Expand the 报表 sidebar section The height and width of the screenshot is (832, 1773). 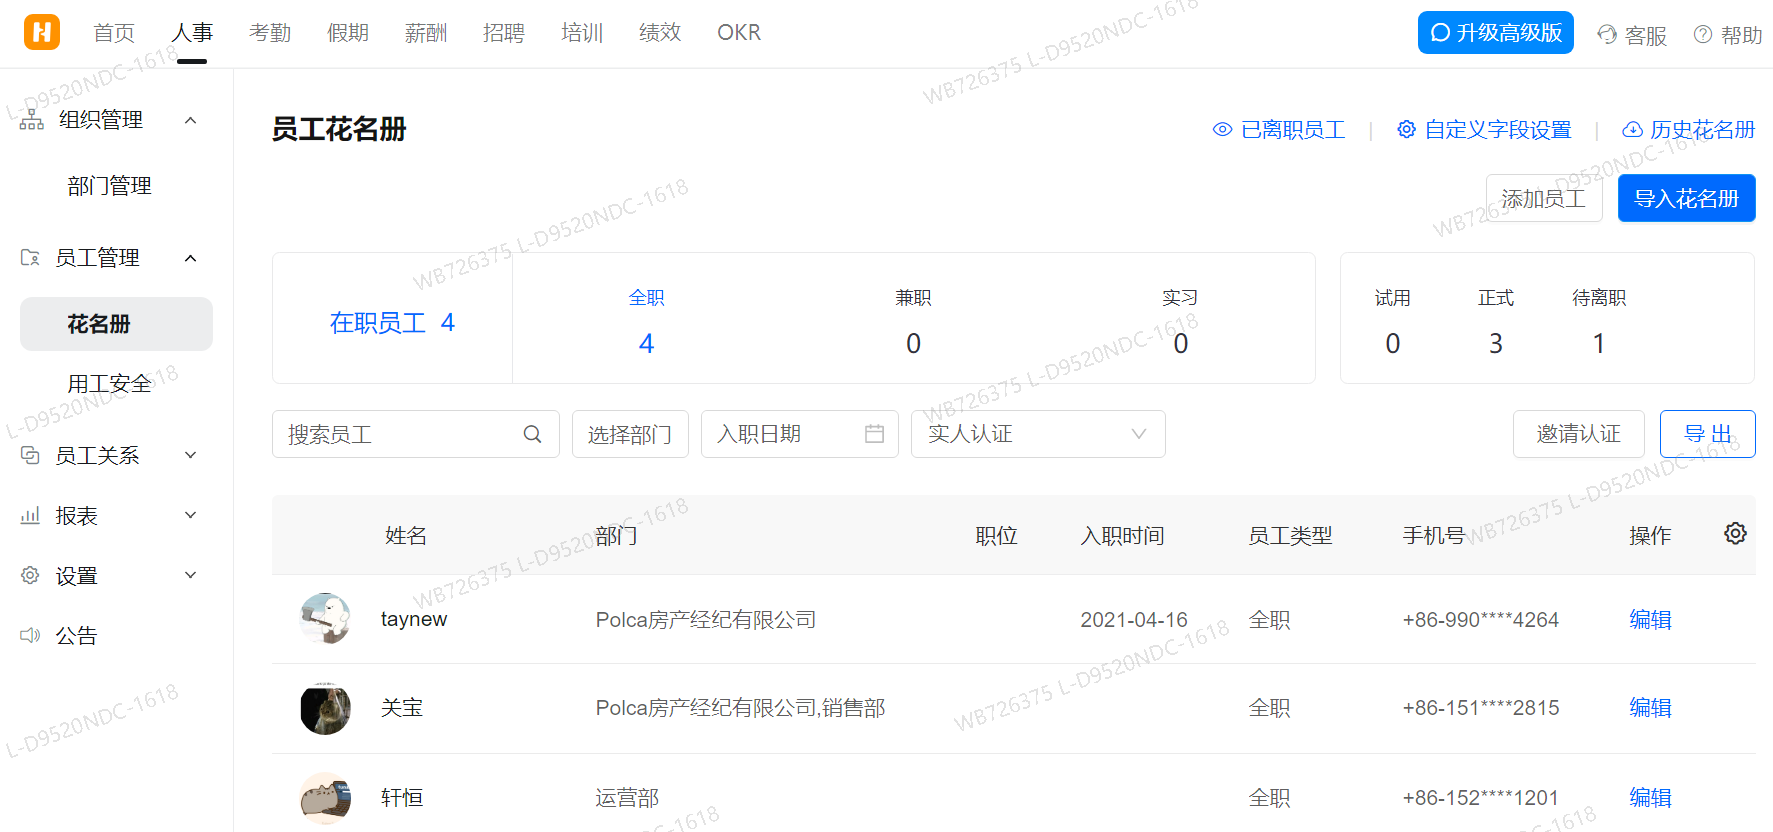pyautogui.click(x=190, y=515)
